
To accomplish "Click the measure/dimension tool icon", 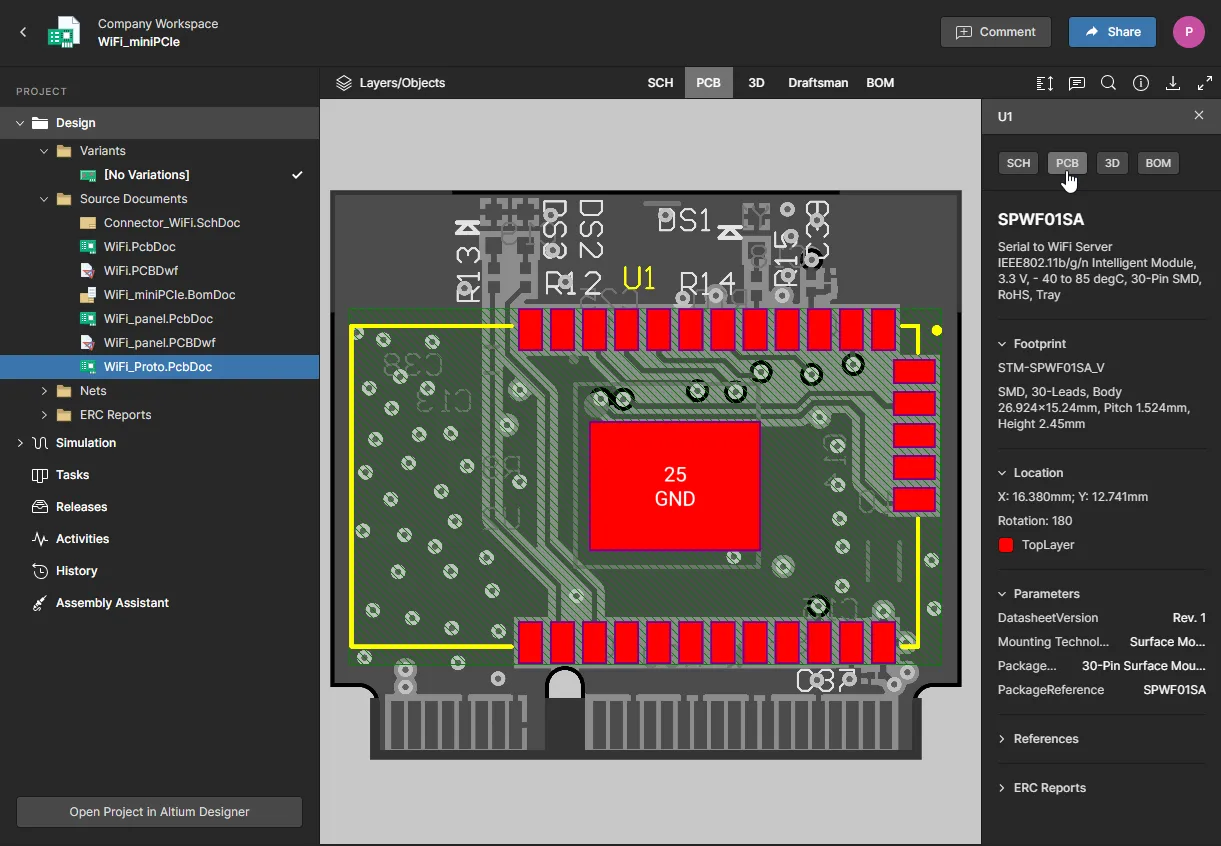I will (1044, 83).
